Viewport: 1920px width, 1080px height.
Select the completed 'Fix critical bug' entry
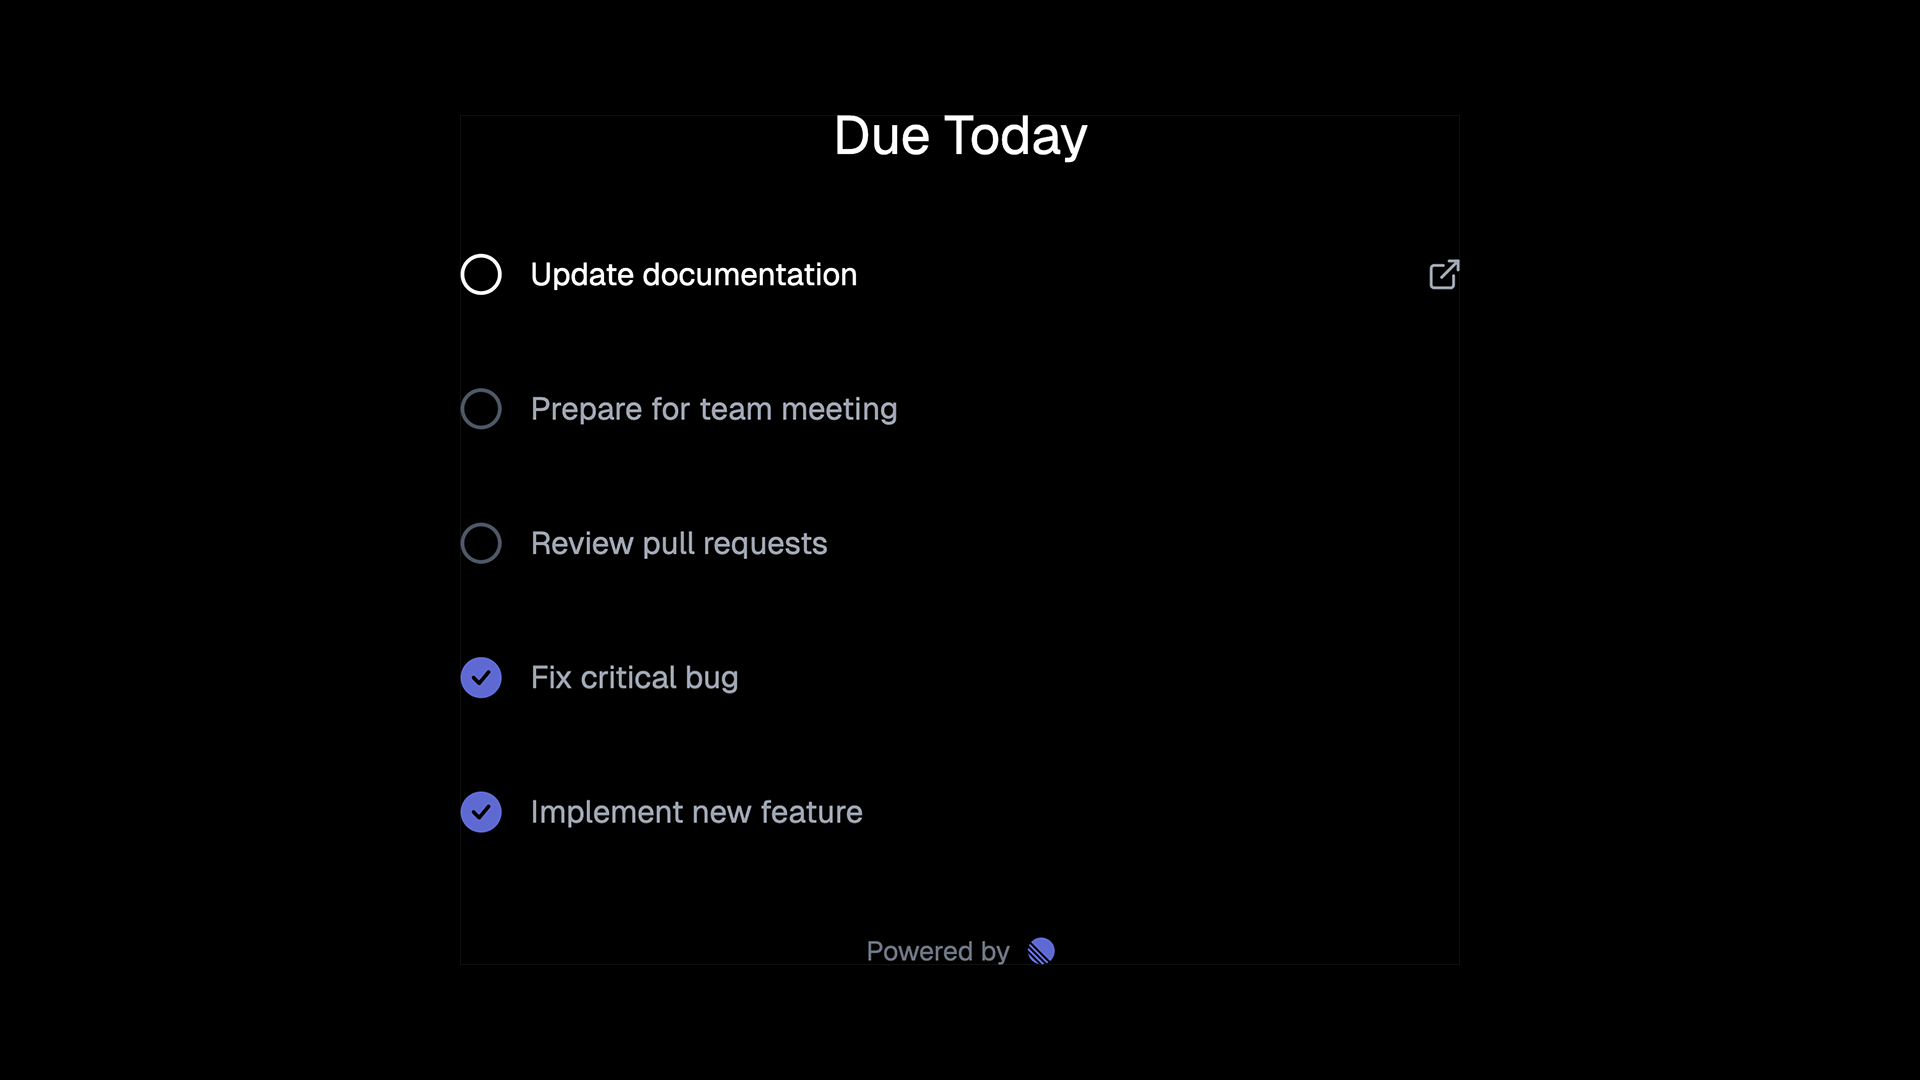click(634, 677)
